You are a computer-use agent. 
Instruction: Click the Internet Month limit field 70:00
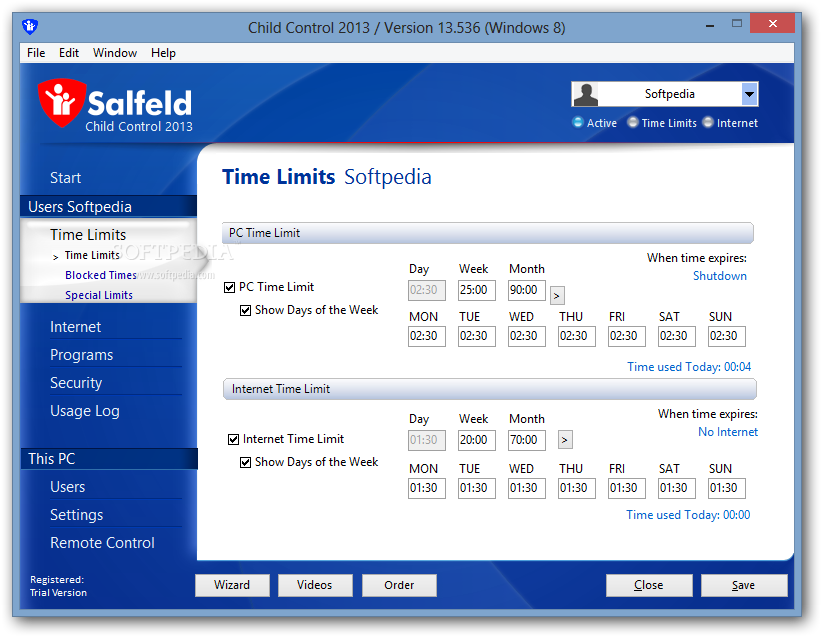[x=526, y=440]
